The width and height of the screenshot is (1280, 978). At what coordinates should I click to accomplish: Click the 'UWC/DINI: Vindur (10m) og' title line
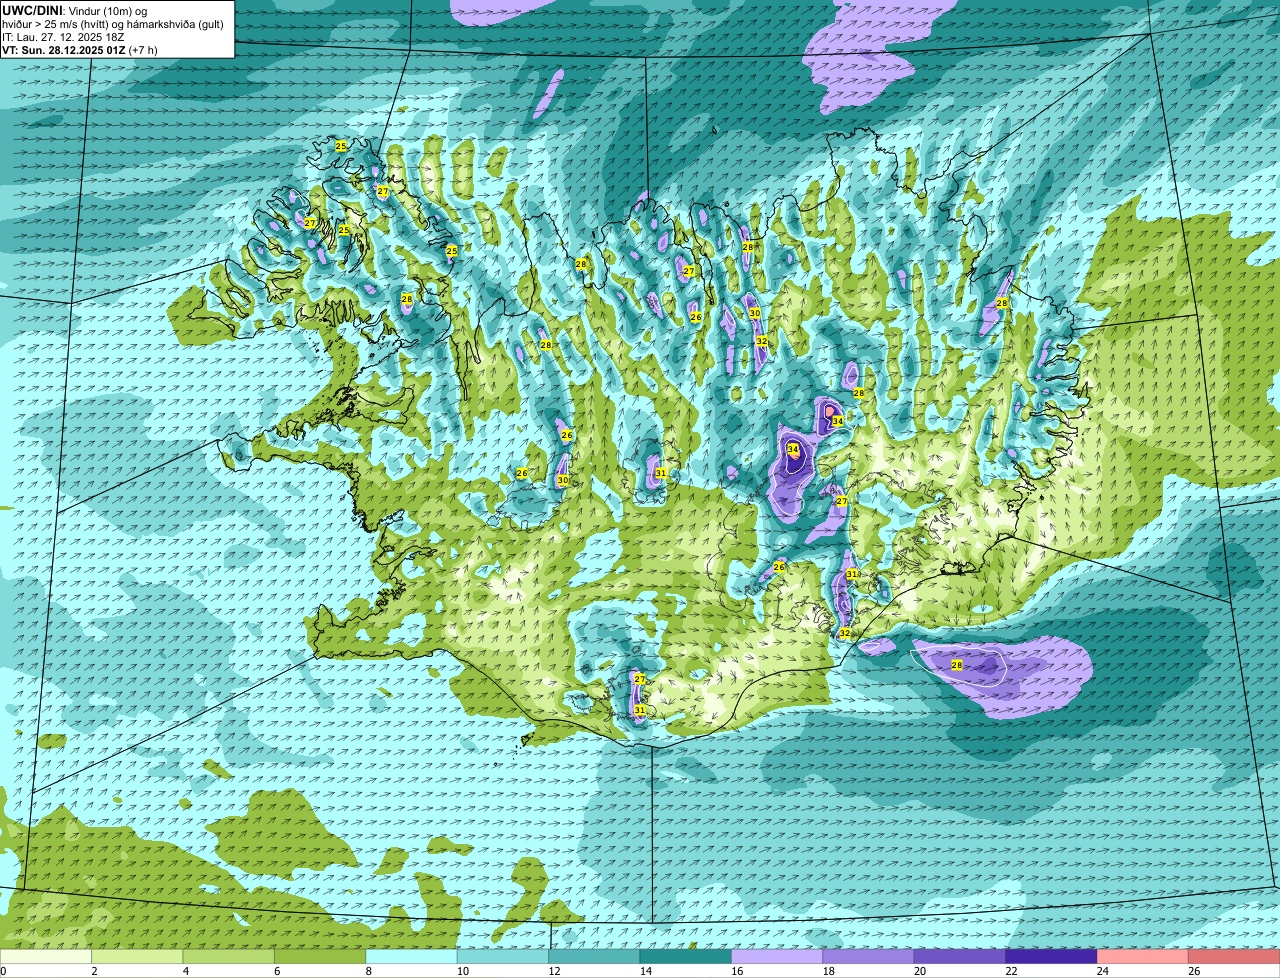(x=75, y=11)
